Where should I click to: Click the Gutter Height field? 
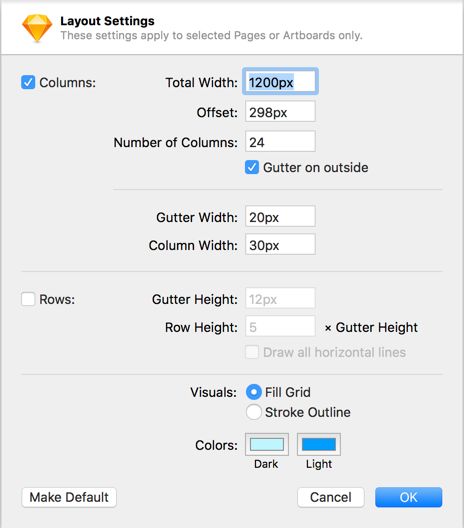tap(280, 298)
